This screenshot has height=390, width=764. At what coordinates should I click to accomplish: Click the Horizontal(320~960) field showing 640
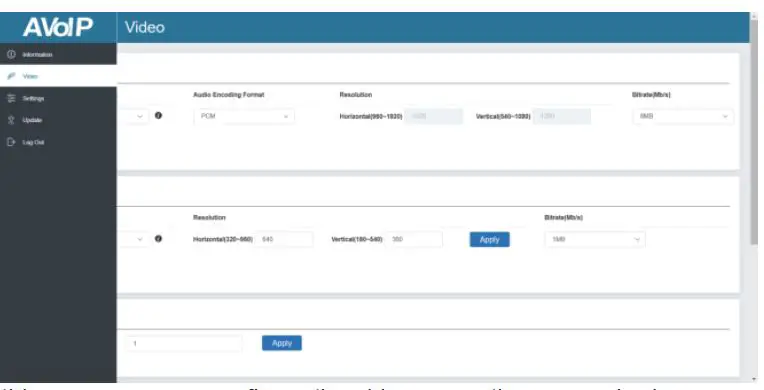284,239
